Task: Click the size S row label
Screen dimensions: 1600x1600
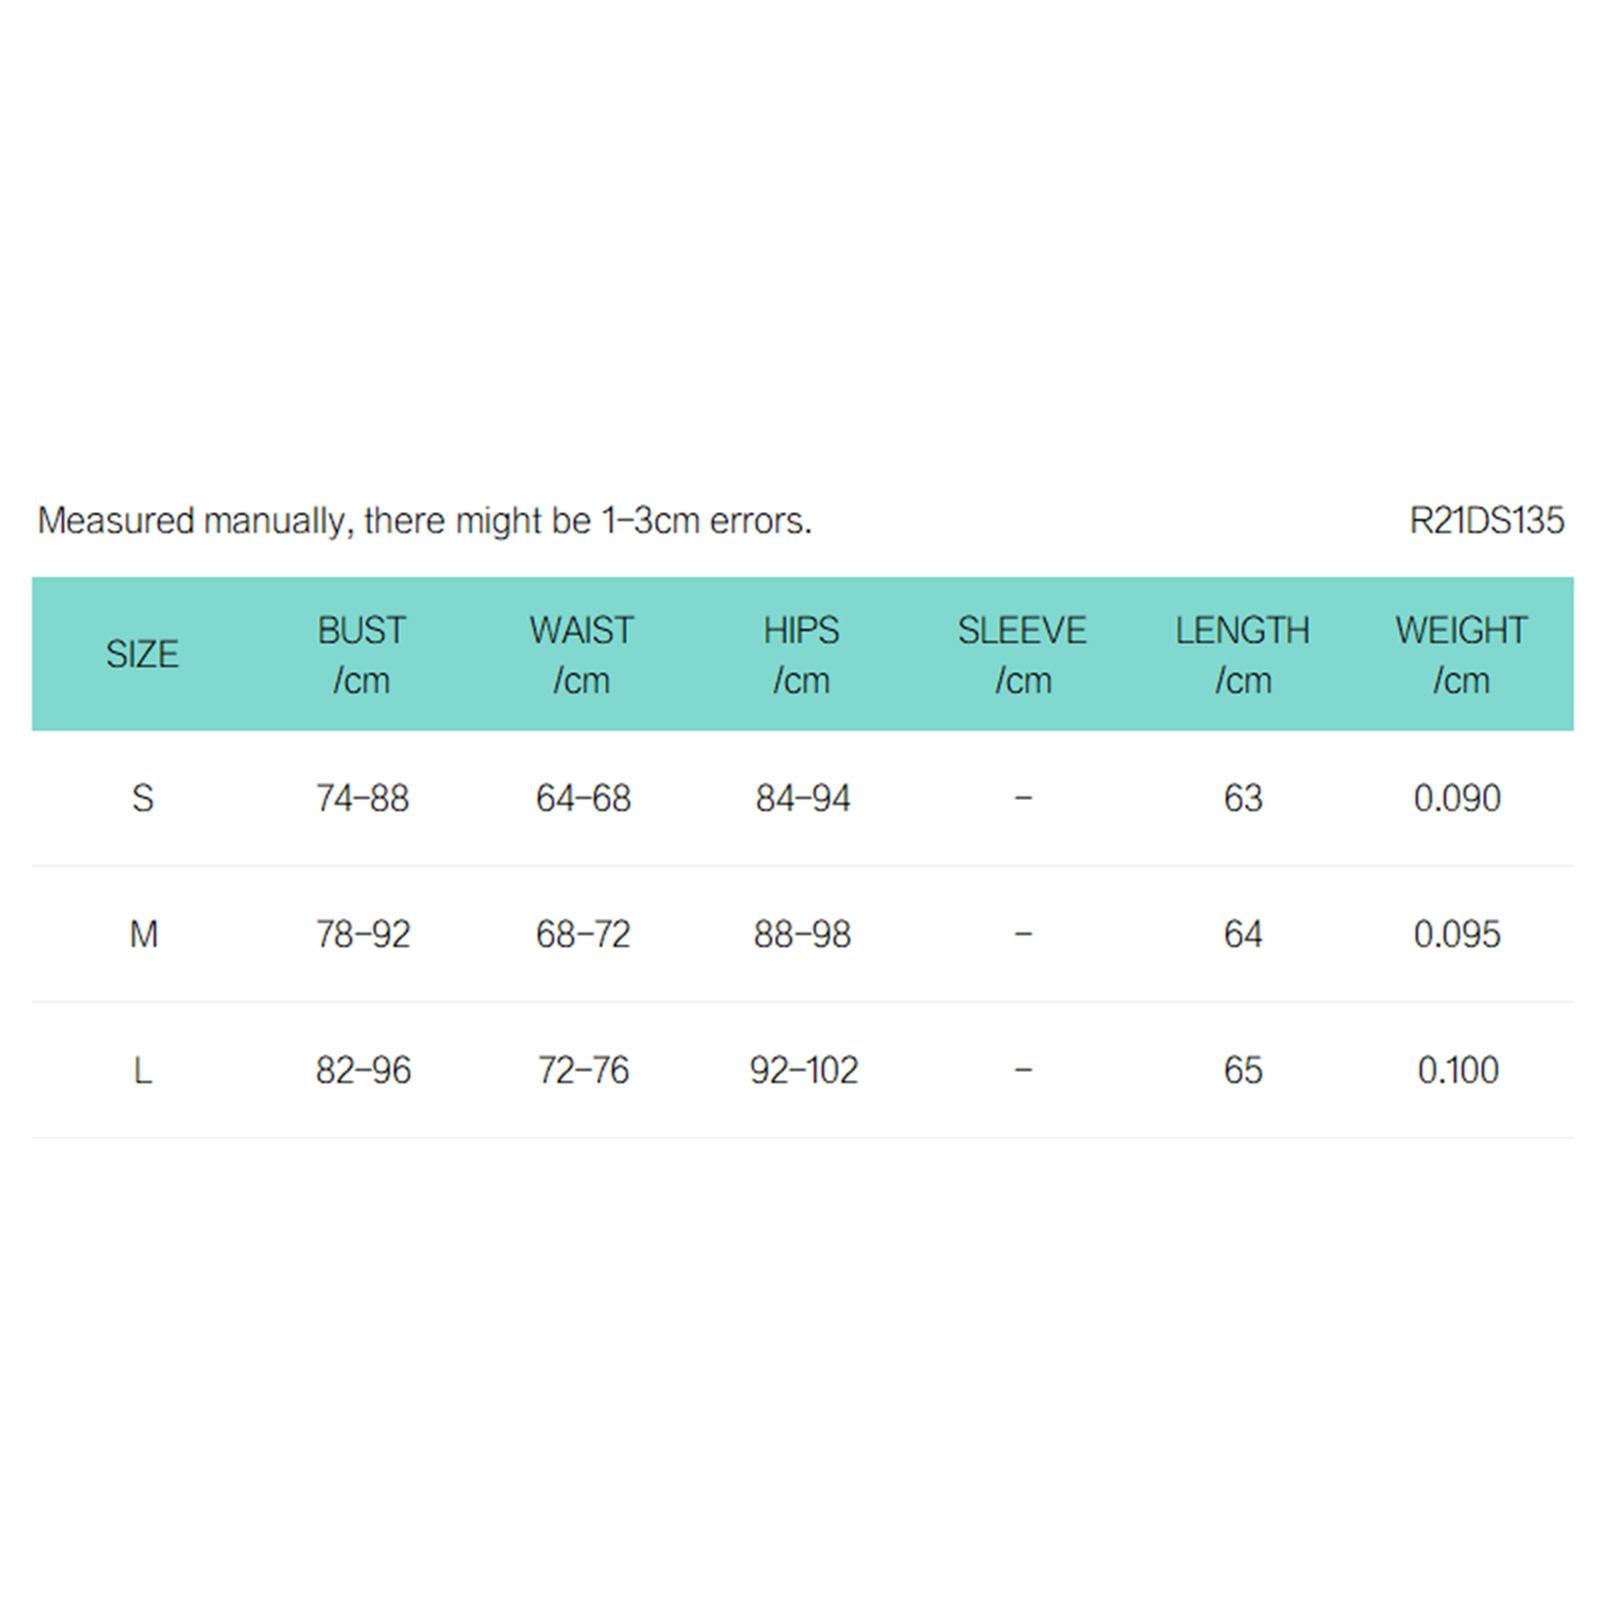Action: [143, 798]
